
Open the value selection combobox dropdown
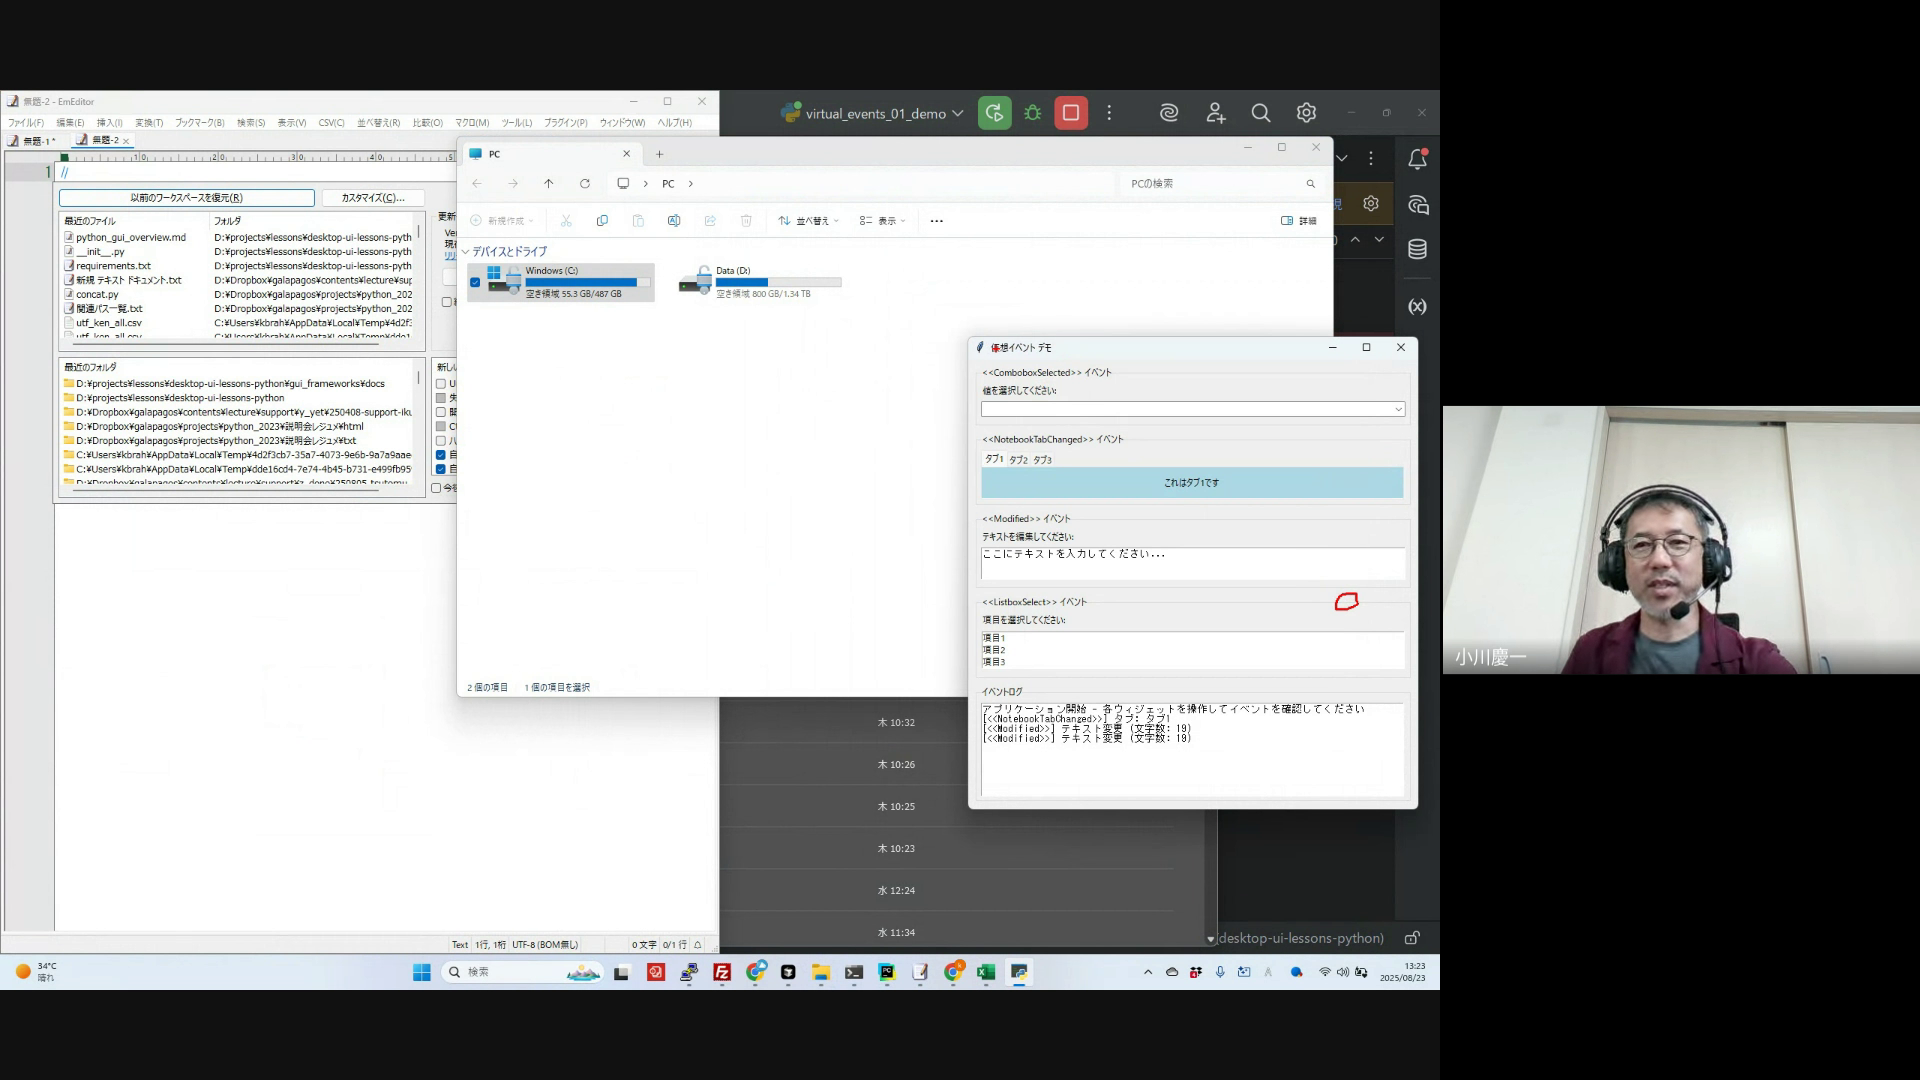1398,409
